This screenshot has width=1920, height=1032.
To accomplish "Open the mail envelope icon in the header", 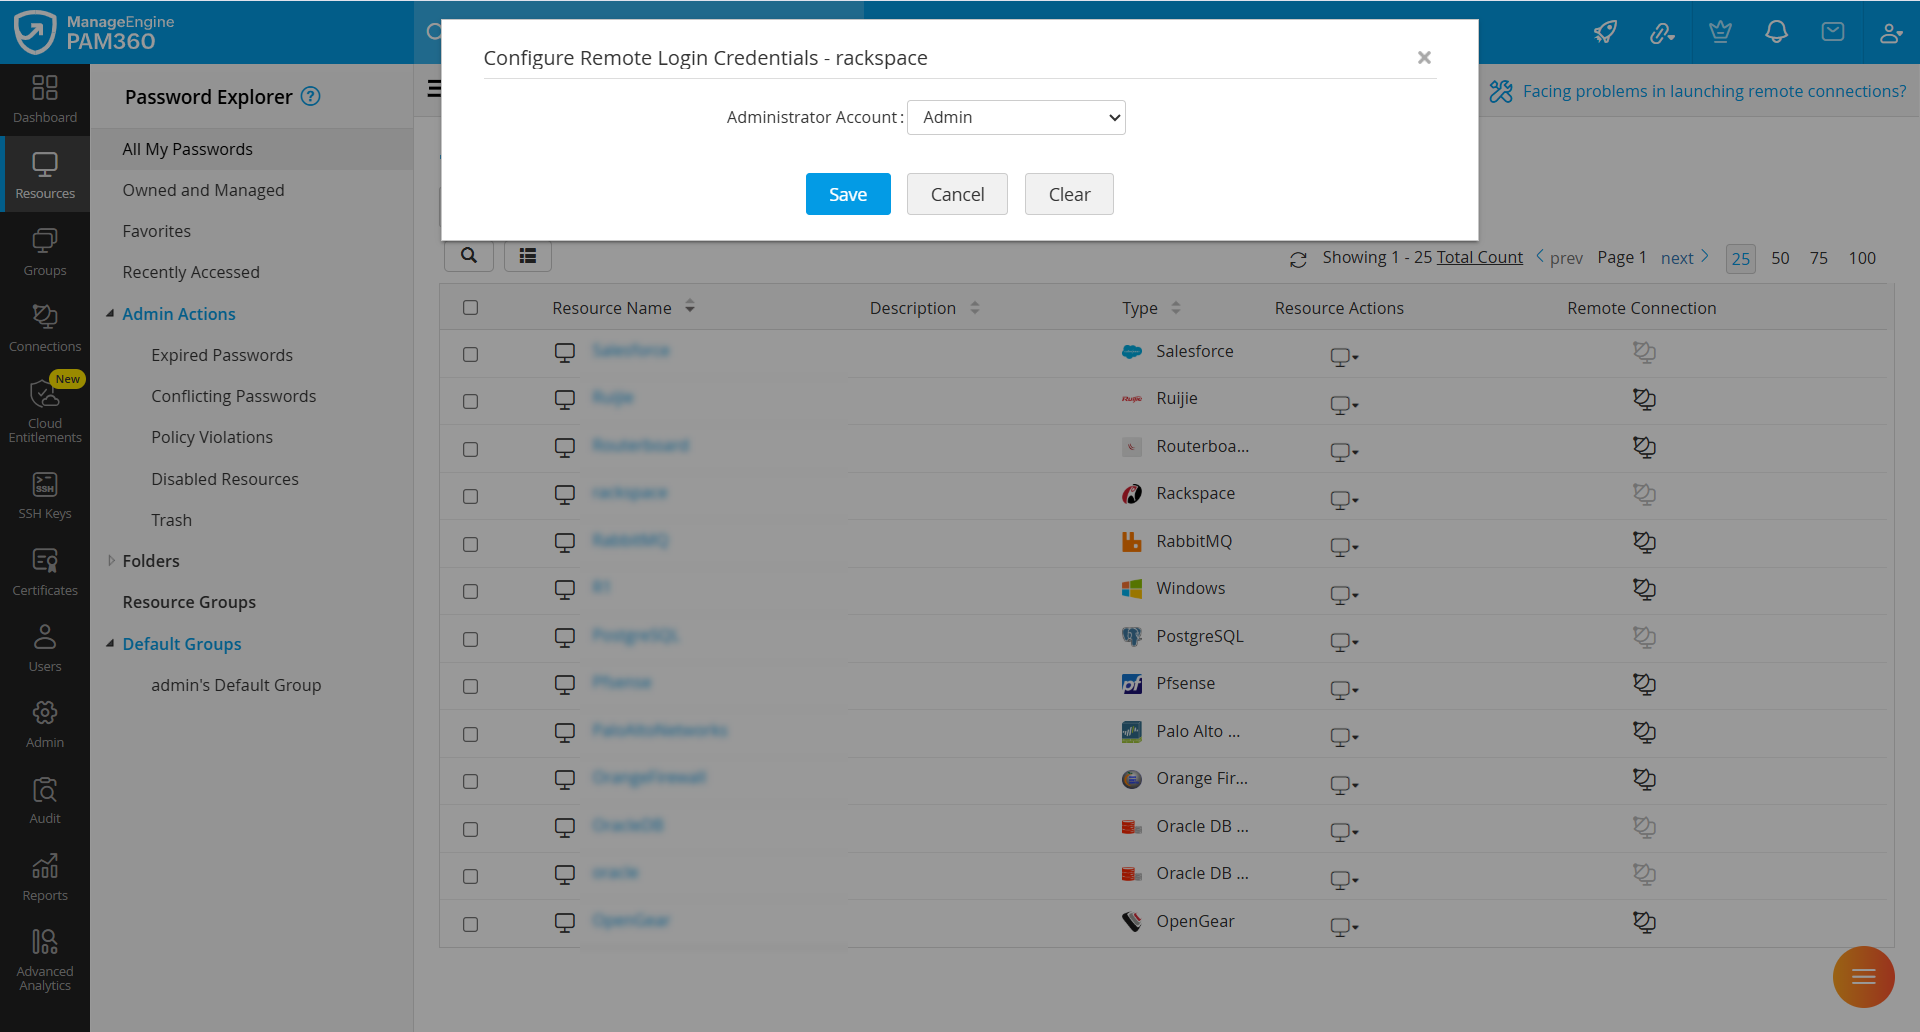I will (x=1833, y=32).
